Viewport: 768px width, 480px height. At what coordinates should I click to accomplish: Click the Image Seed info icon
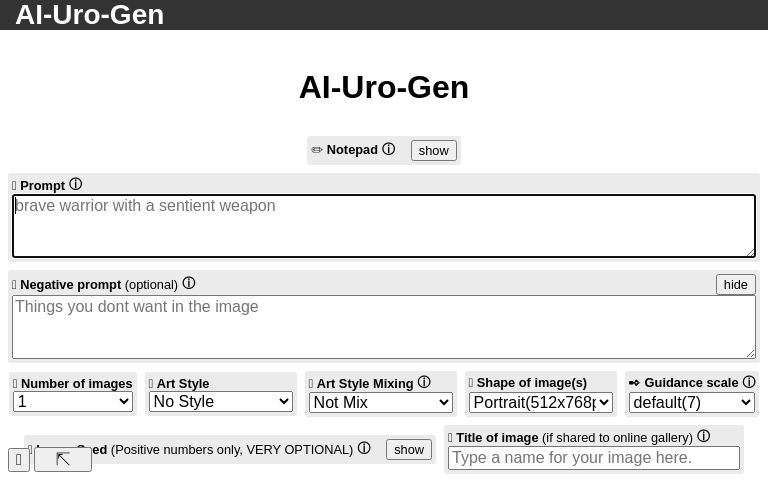click(364, 448)
